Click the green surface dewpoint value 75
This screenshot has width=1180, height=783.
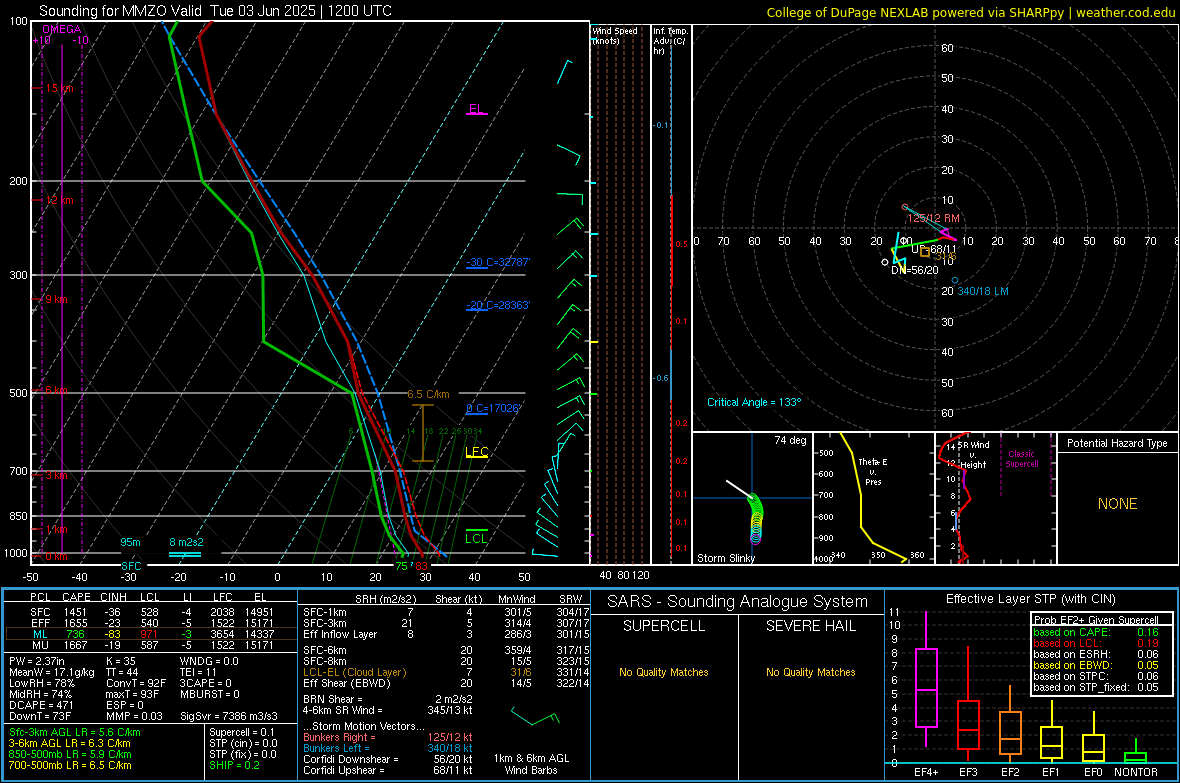[x=402, y=566]
